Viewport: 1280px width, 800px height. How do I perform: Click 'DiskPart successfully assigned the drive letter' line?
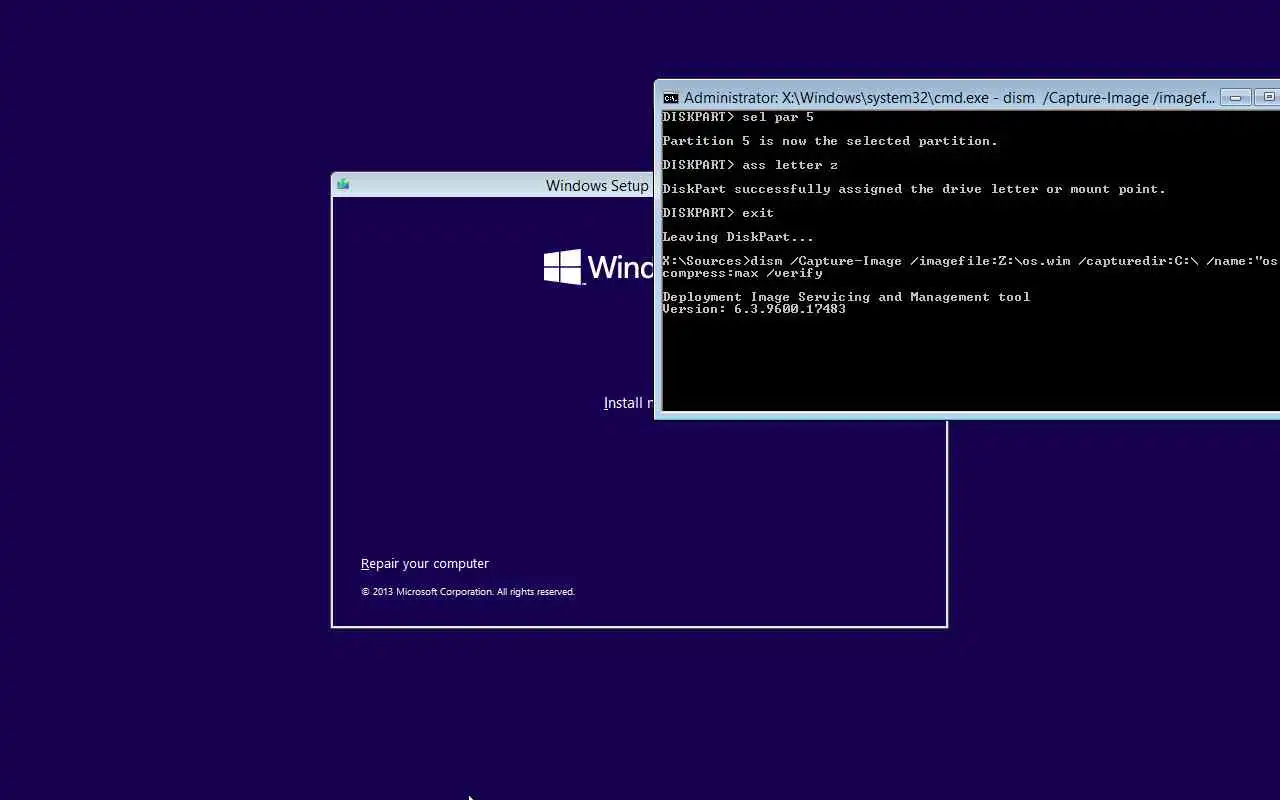914,189
